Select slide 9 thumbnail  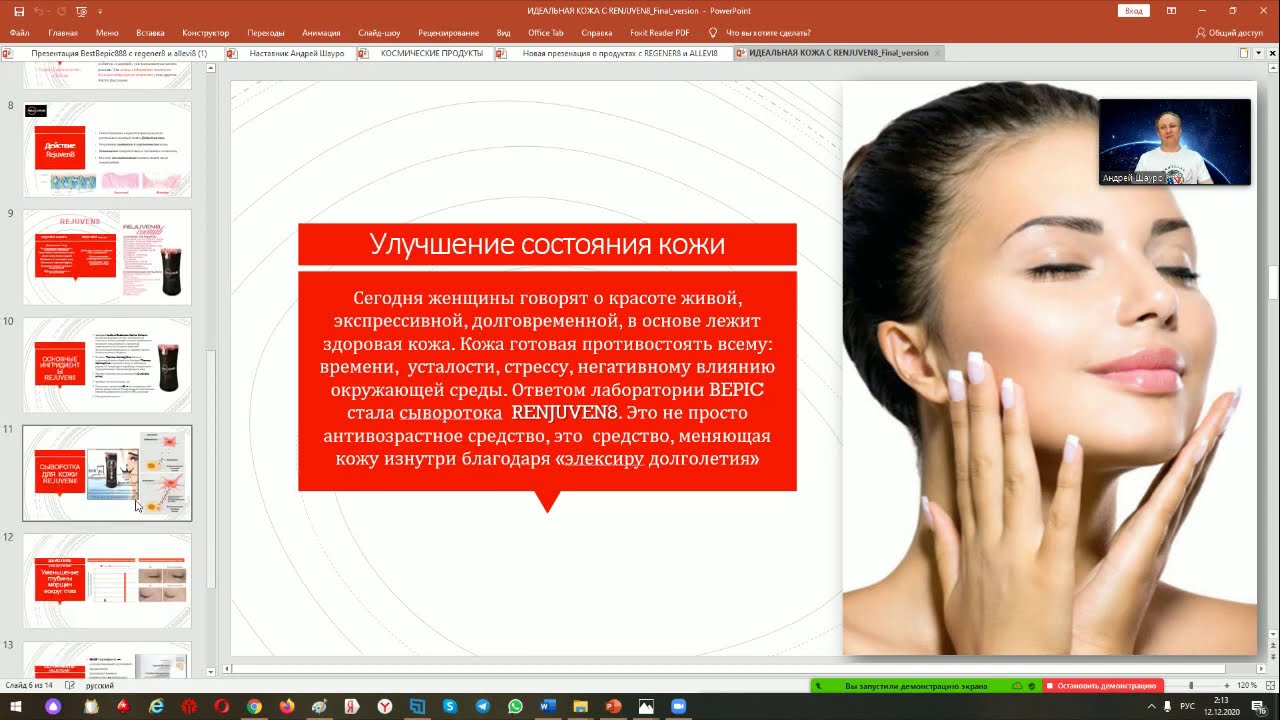coord(107,257)
